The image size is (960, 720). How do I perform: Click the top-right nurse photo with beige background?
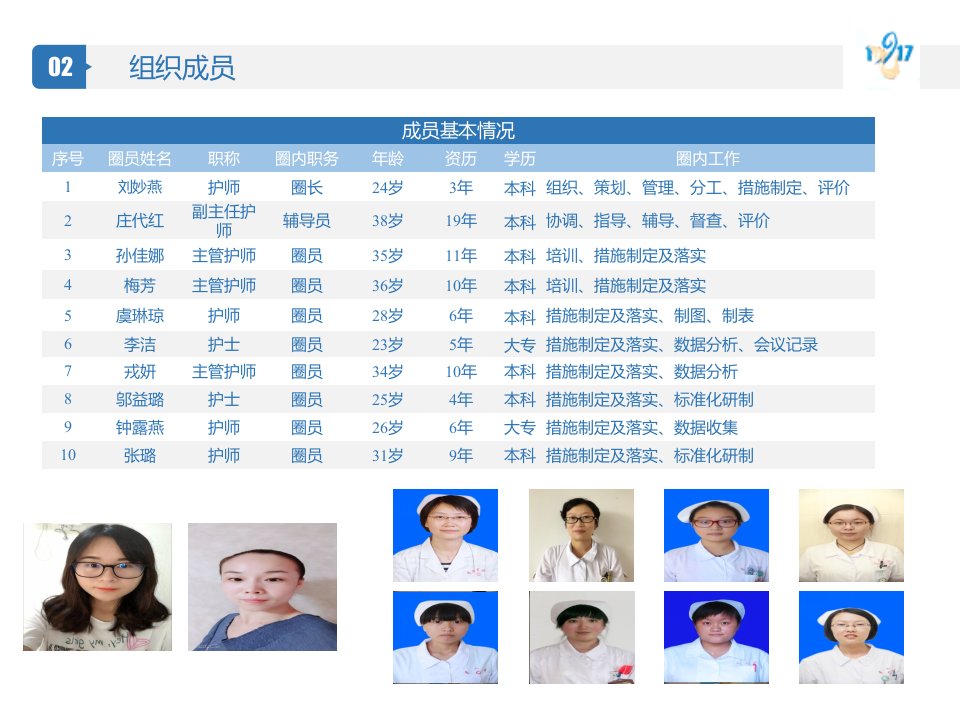[x=851, y=535]
